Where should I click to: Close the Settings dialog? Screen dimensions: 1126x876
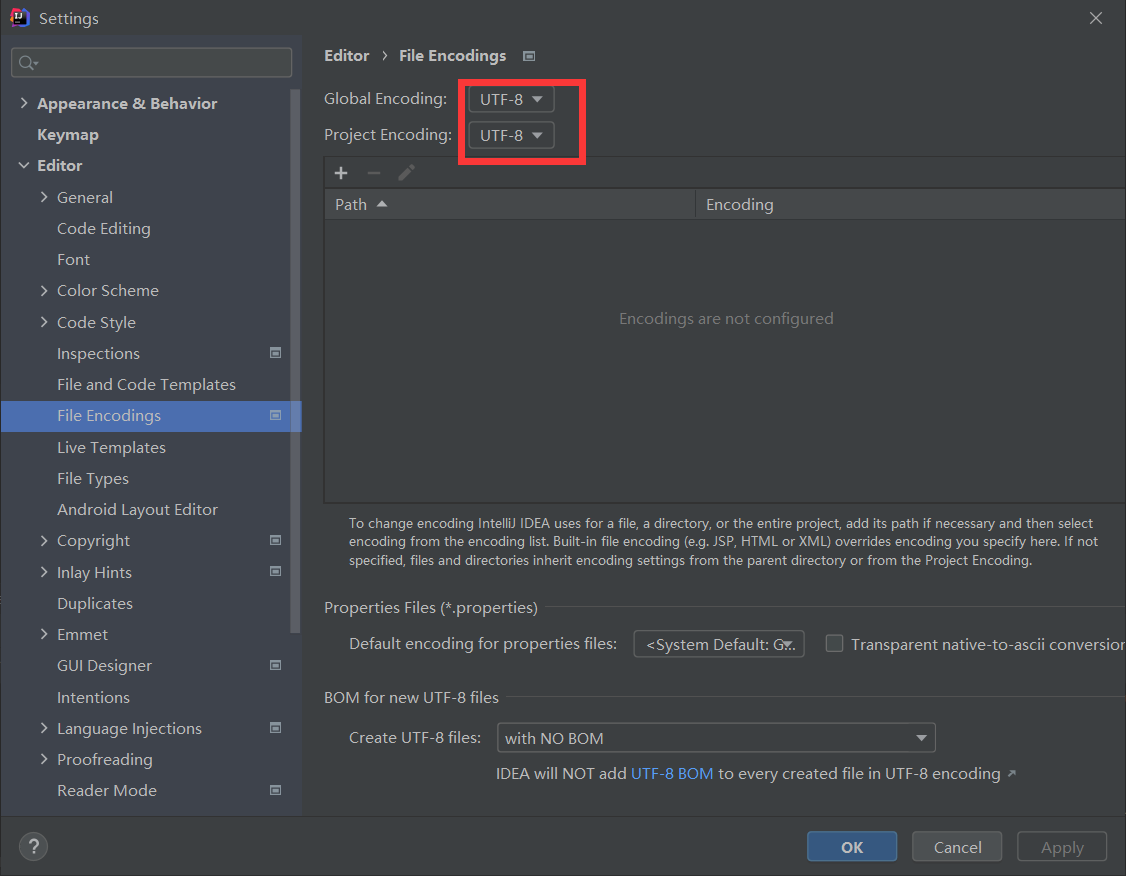1096,18
